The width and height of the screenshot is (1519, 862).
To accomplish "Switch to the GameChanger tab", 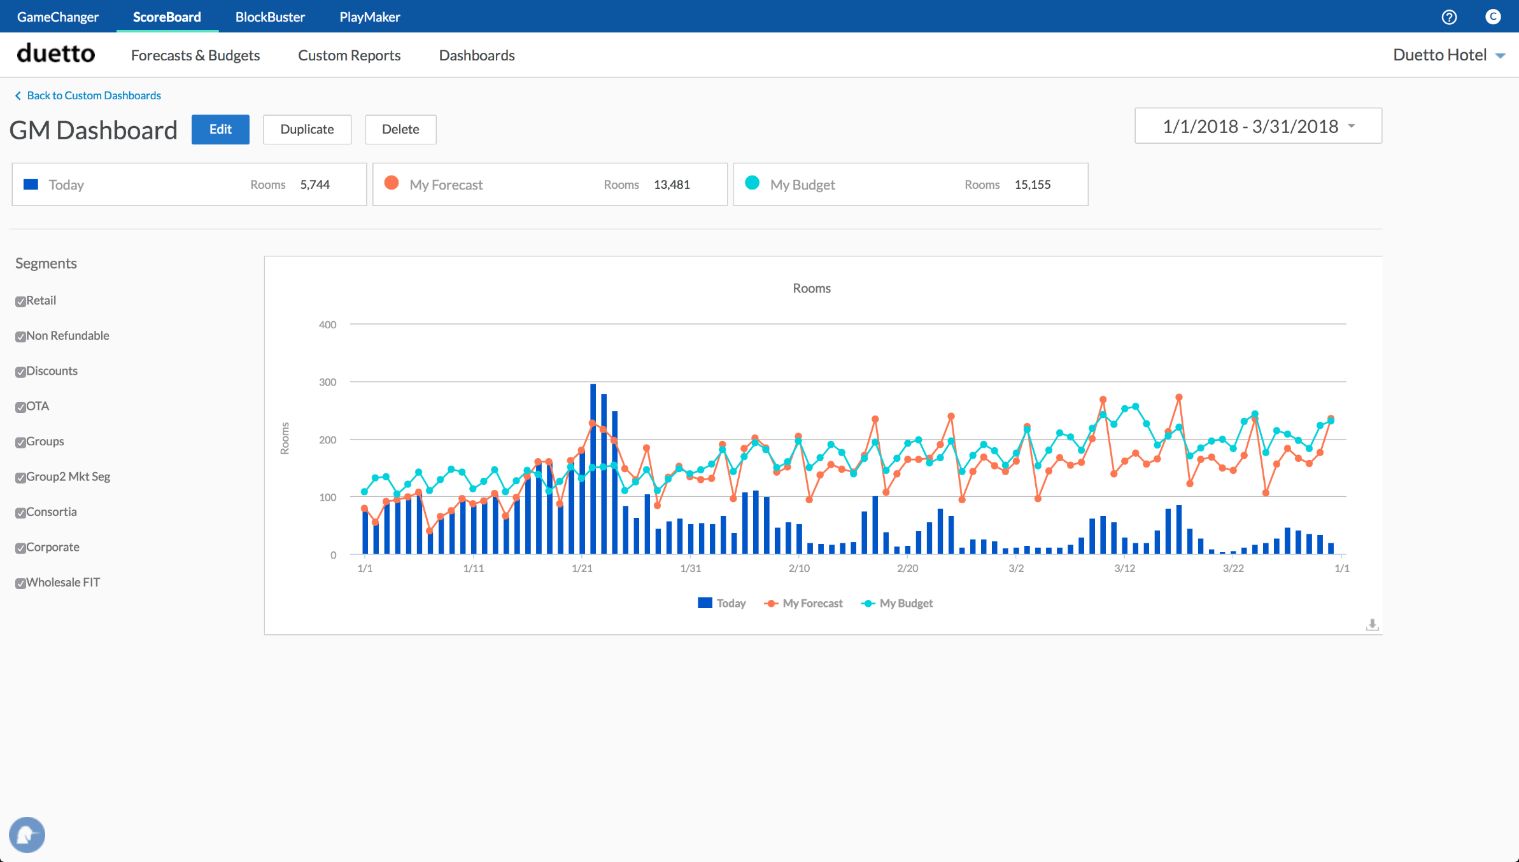I will [58, 17].
